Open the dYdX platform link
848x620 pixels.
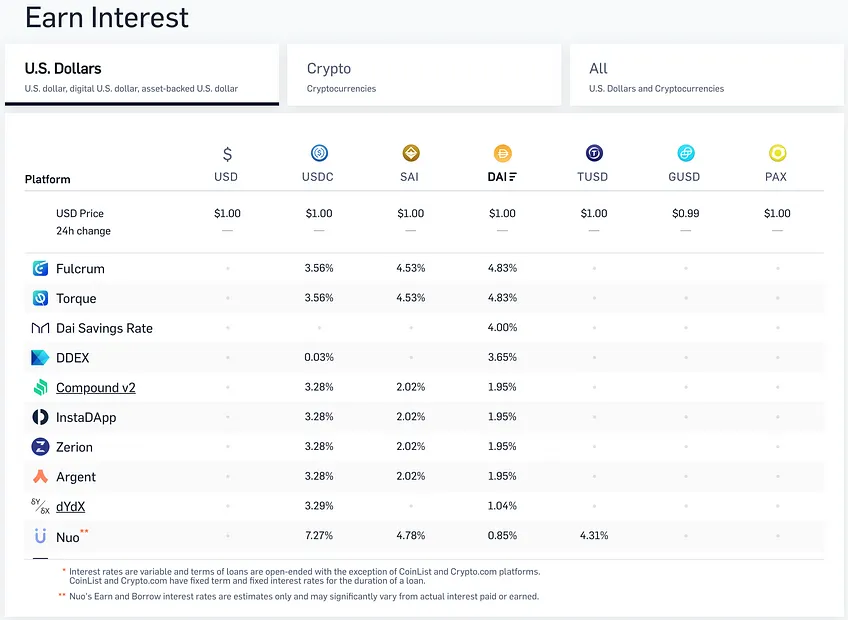tap(71, 507)
